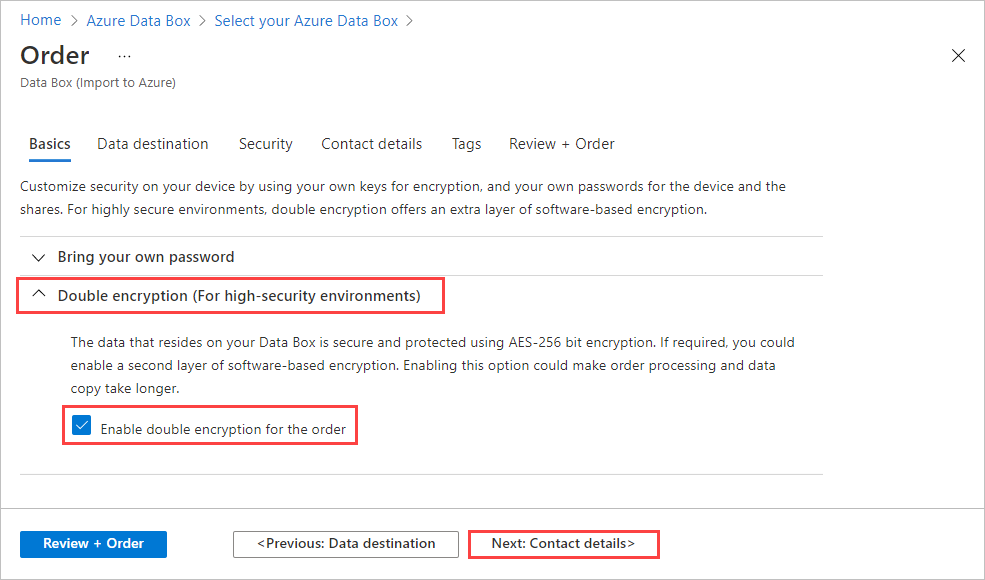The width and height of the screenshot is (985, 580).
Task: Go back using Previous: Data destination button
Action: coord(345,544)
